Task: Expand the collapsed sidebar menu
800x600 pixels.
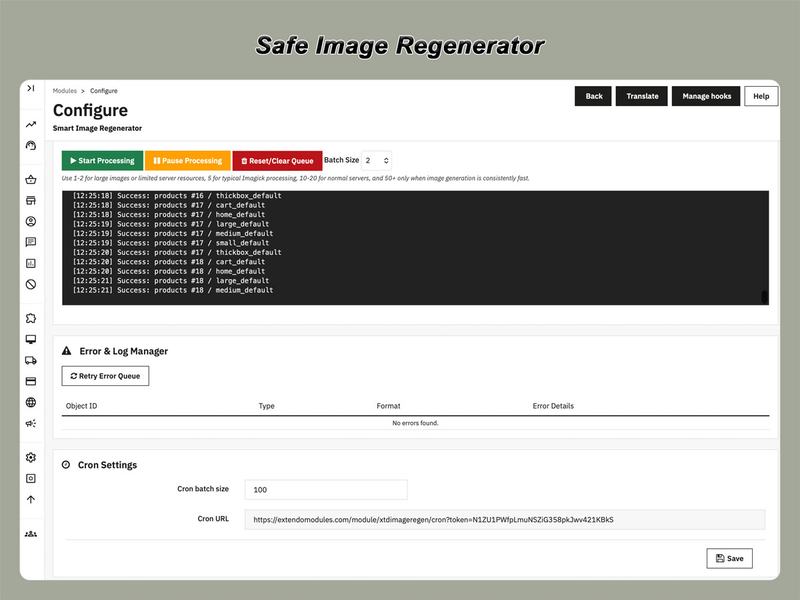Action: pyautogui.click(x=31, y=88)
